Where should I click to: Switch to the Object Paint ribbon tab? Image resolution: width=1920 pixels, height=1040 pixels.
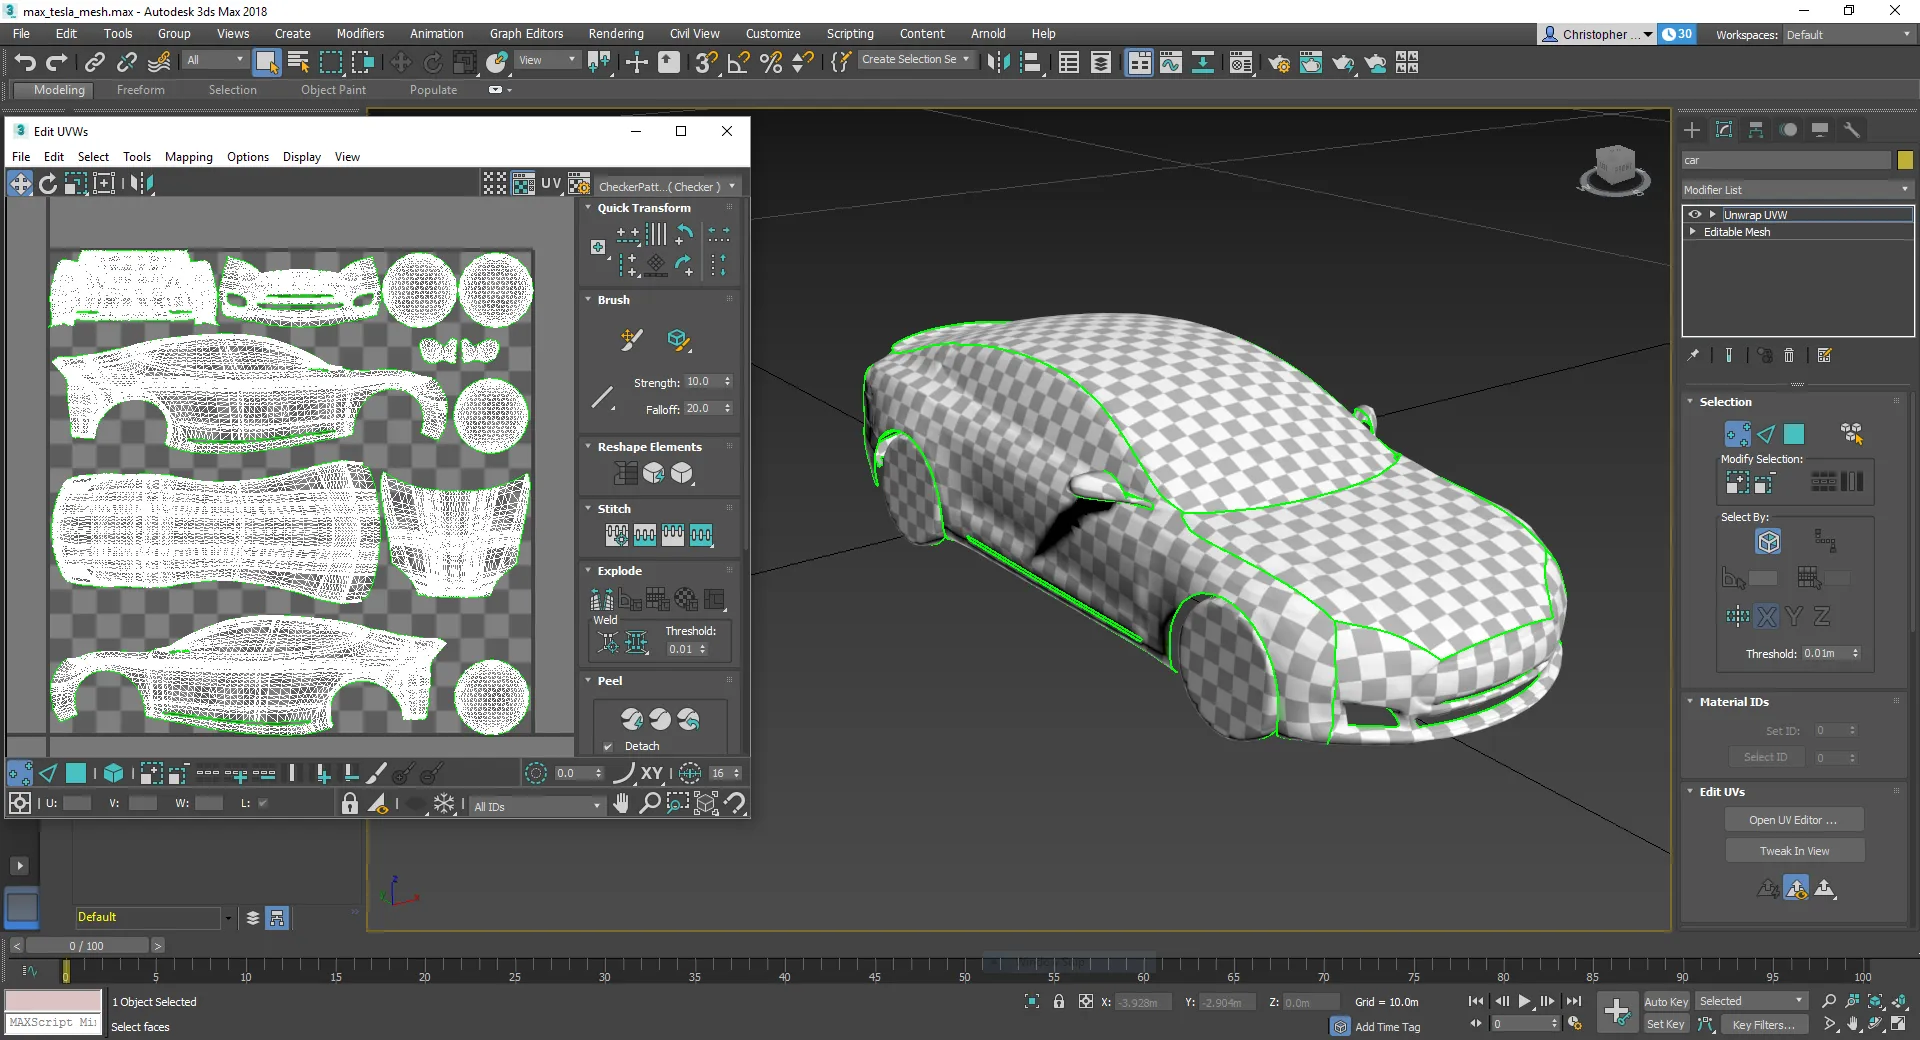tap(333, 89)
